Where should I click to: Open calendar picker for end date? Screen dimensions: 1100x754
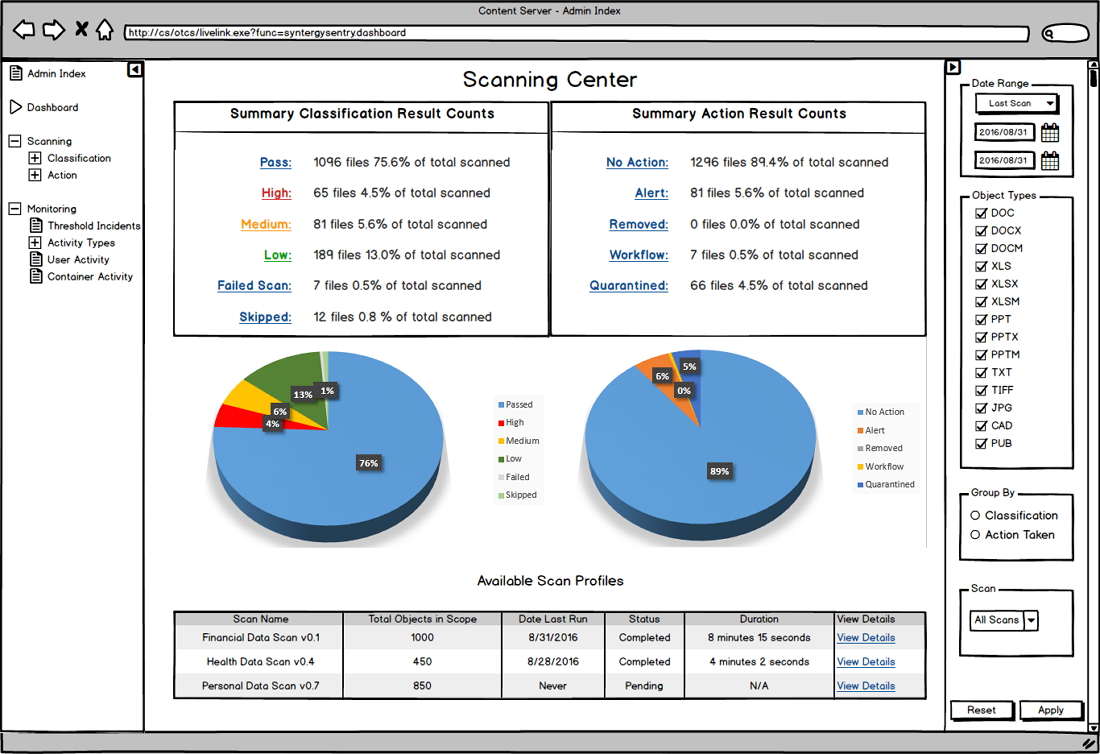coord(1049,161)
